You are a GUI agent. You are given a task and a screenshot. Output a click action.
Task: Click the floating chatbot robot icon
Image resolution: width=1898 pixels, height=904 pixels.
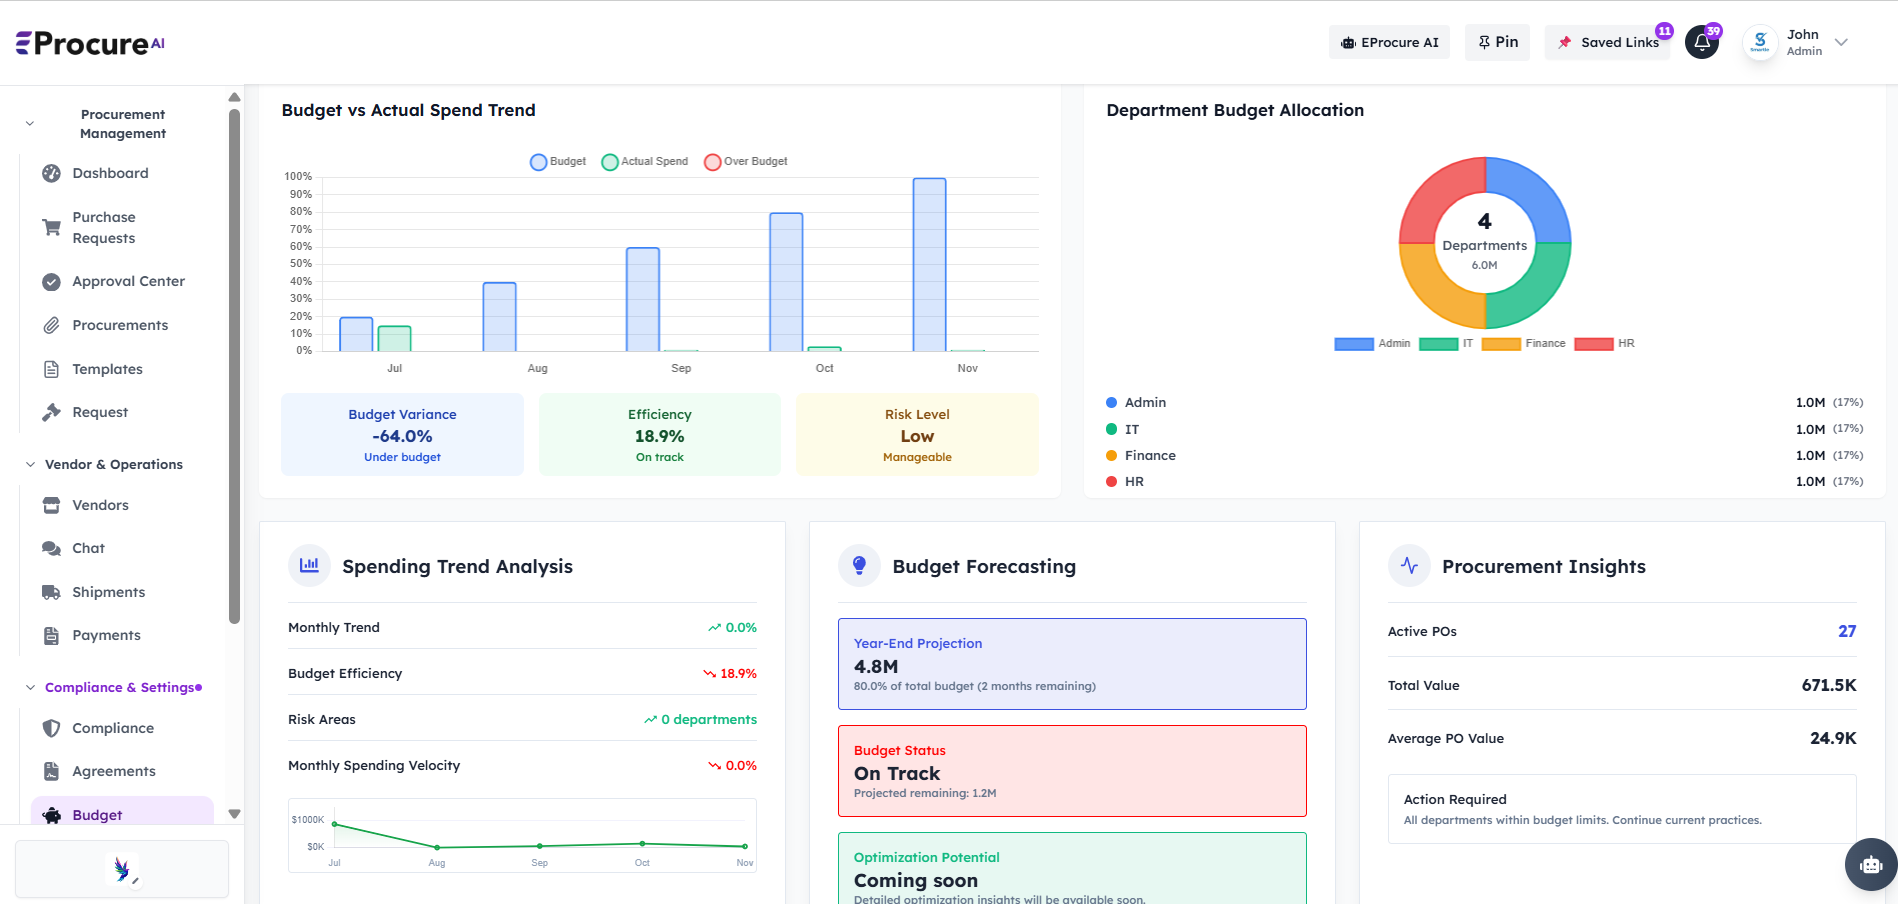pos(1871,865)
